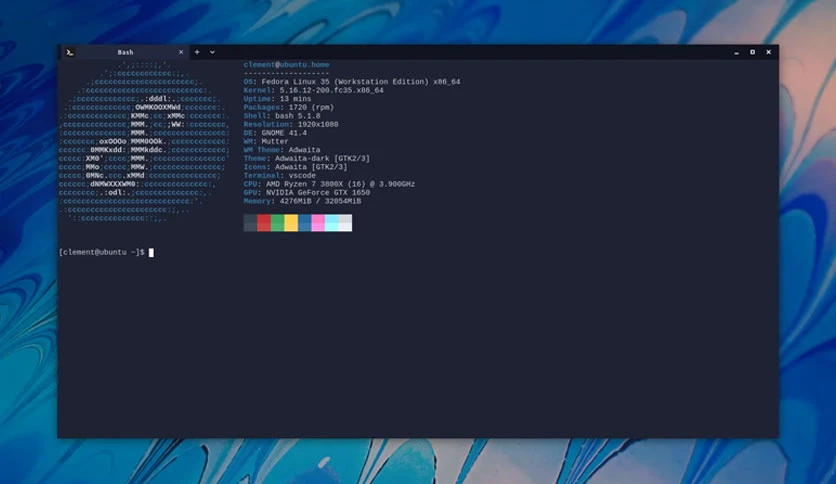
Task: Click the red color block
Action: pyautogui.click(x=264, y=223)
